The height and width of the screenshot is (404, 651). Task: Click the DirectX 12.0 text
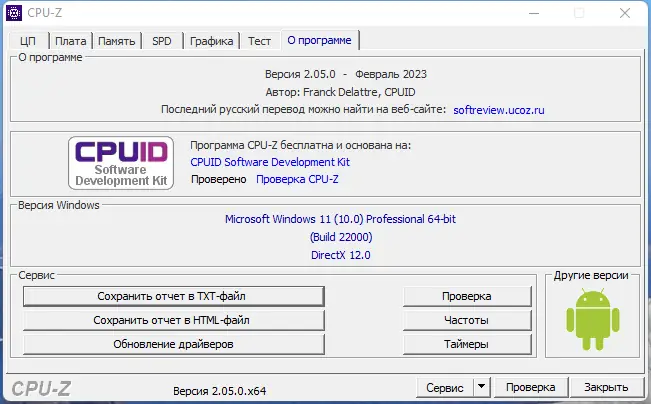pyautogui.click(x=341, y=255)
